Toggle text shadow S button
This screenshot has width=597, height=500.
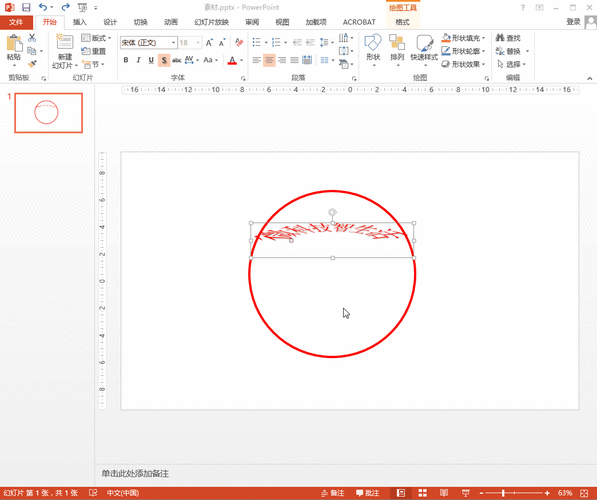point(164,60)
